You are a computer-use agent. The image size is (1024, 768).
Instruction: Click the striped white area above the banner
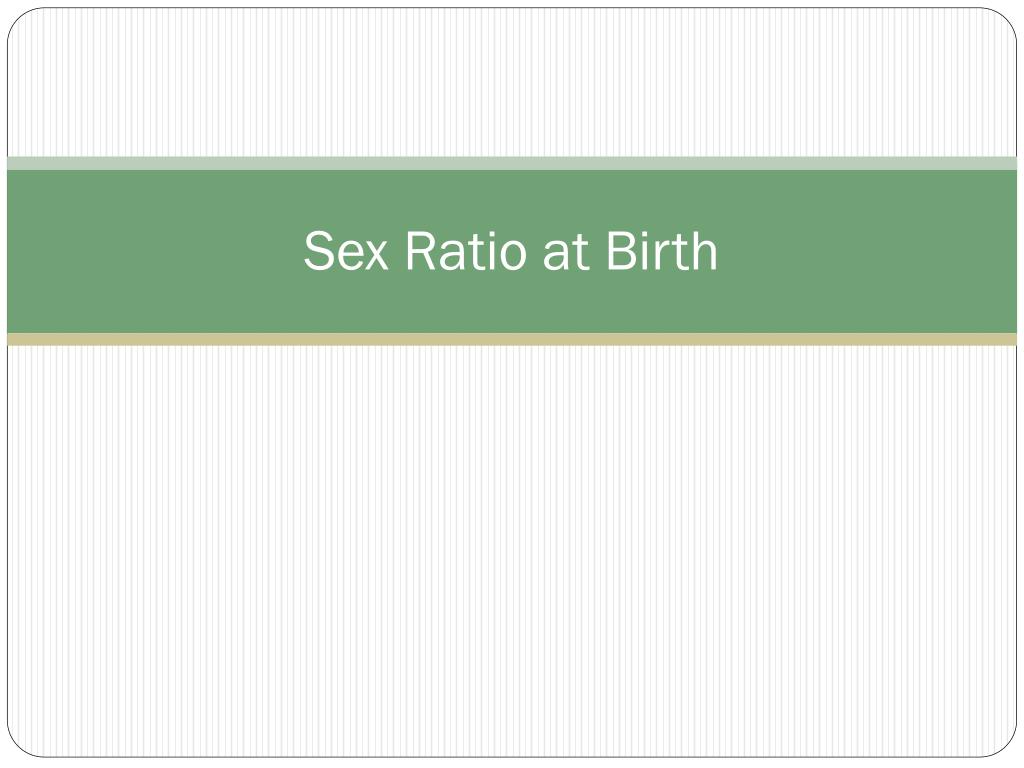pyautogui.click(x=512, y=82)
